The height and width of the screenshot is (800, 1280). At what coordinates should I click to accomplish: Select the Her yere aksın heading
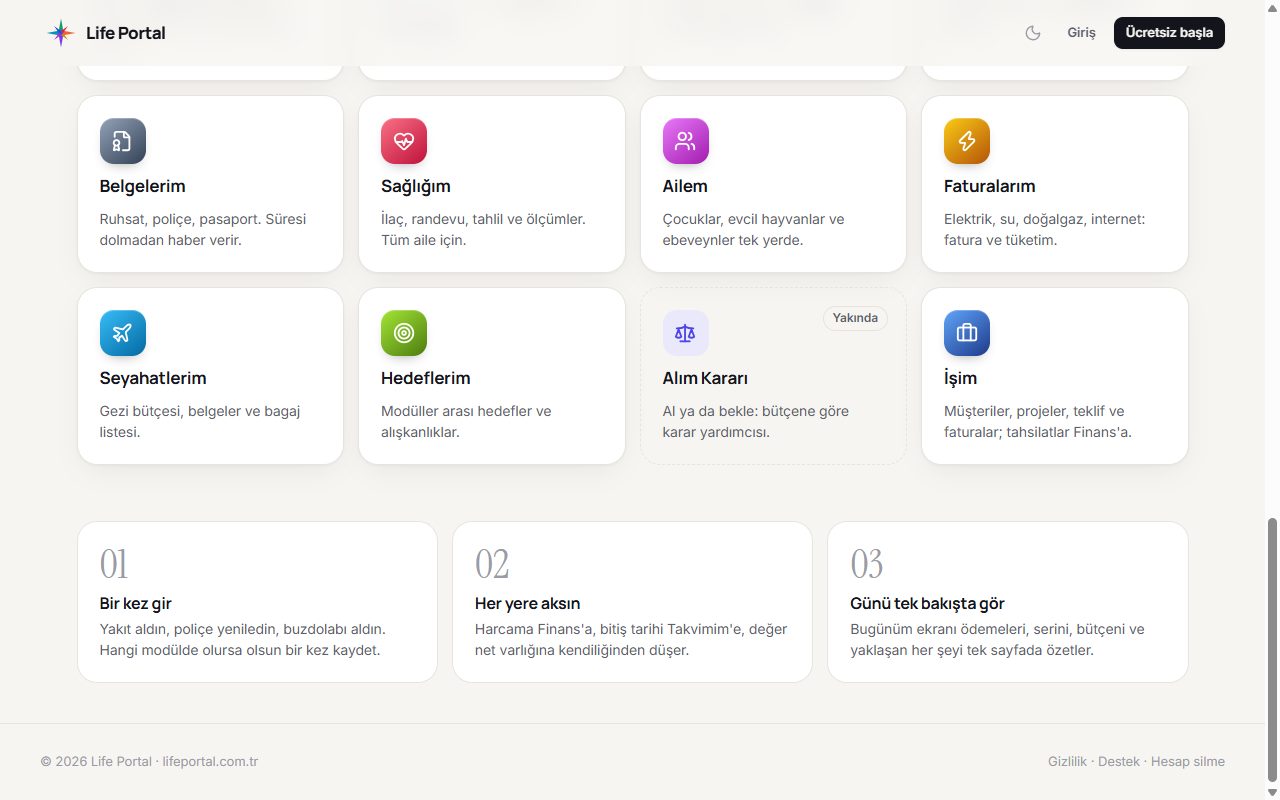[527, 604]
